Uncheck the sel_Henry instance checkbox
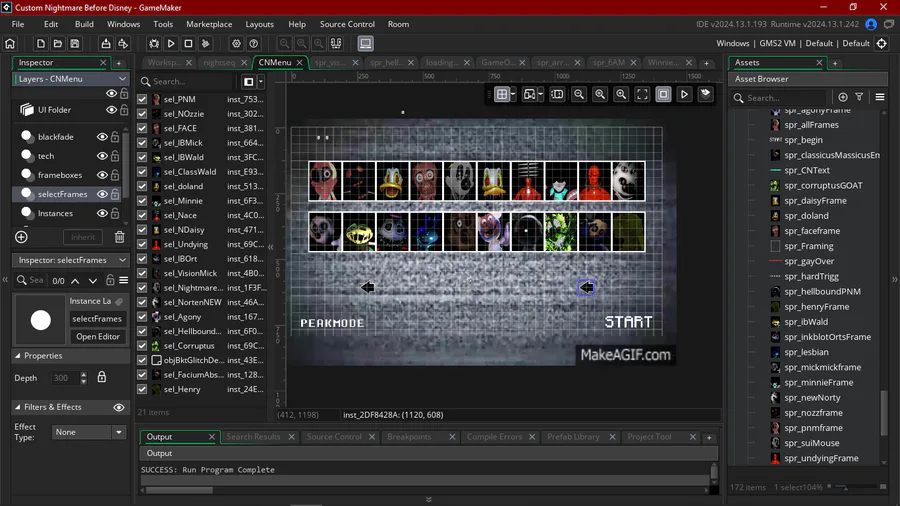This screenshot has height=506, width=900. [142, 389]
